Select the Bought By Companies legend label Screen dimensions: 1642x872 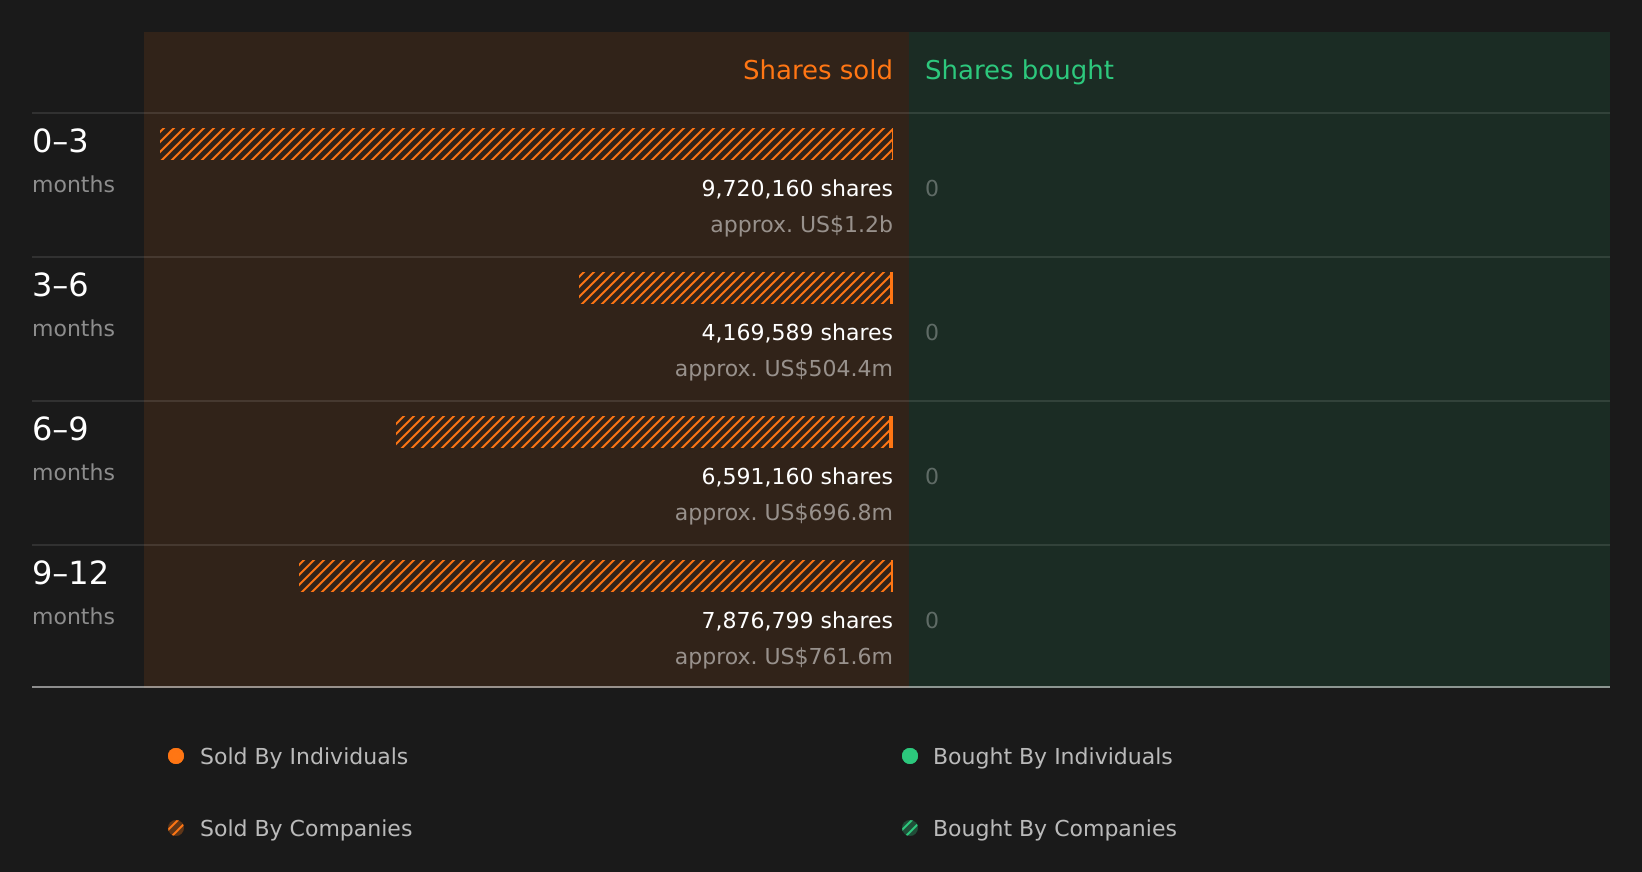tap(1054, 829)
